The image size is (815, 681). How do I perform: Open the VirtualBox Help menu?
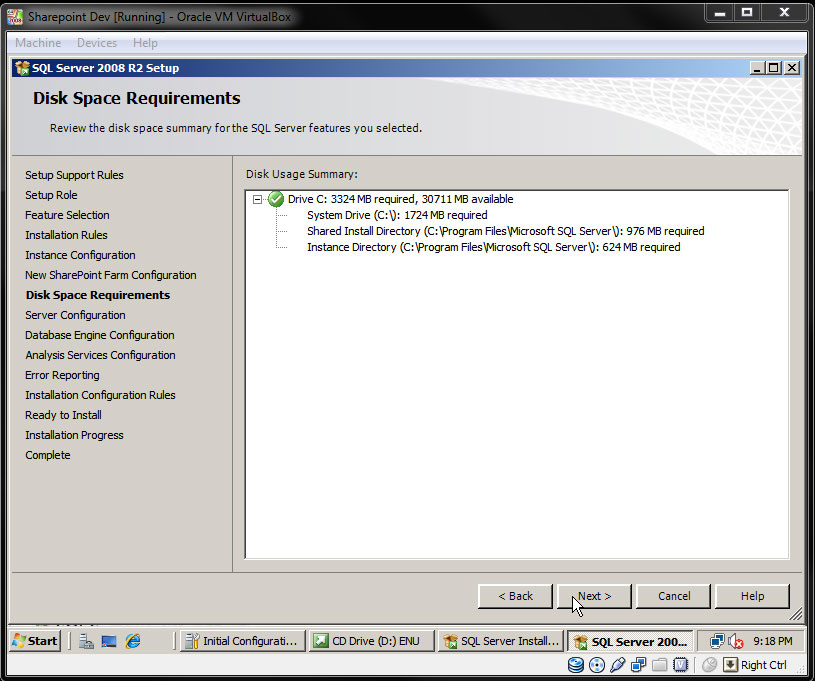point(145,43)
